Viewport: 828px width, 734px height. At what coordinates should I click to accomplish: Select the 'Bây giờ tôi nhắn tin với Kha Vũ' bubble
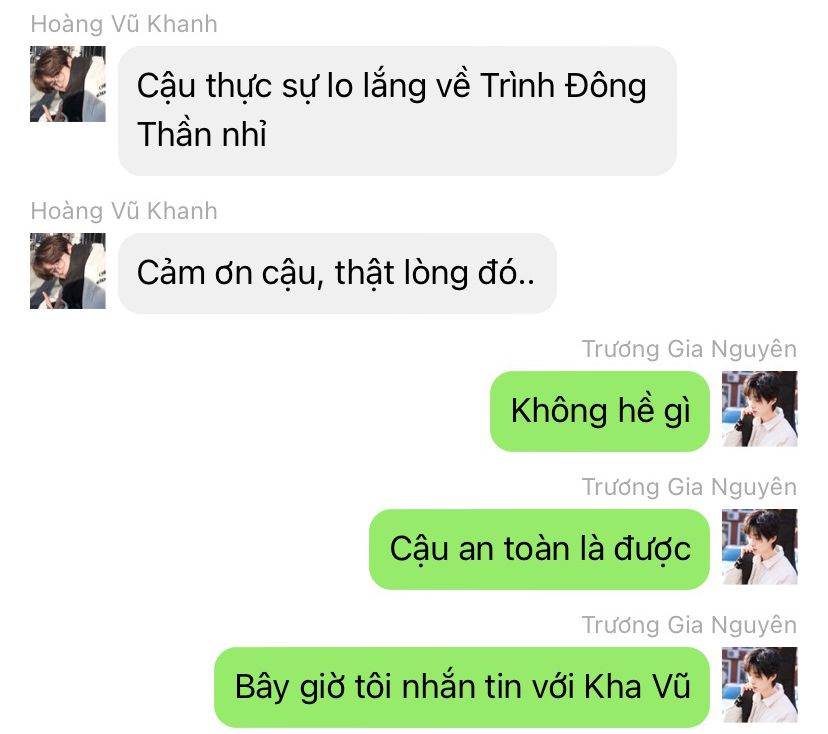(462, 687)
